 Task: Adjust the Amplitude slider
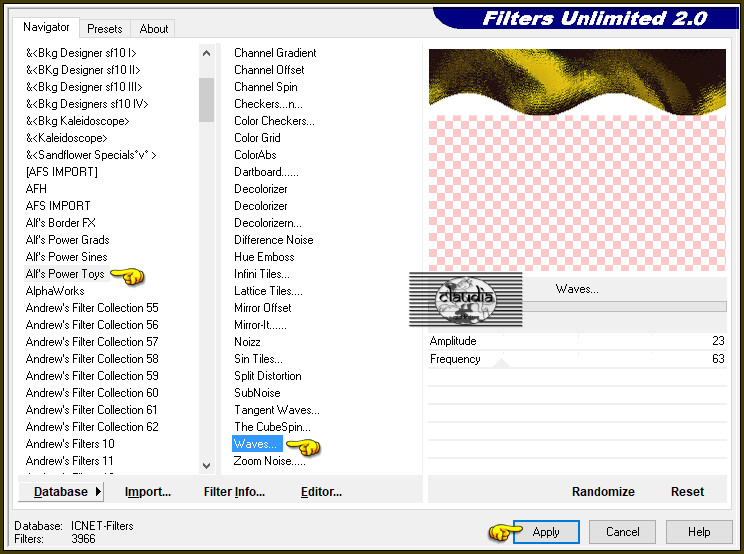coord(577,341)
